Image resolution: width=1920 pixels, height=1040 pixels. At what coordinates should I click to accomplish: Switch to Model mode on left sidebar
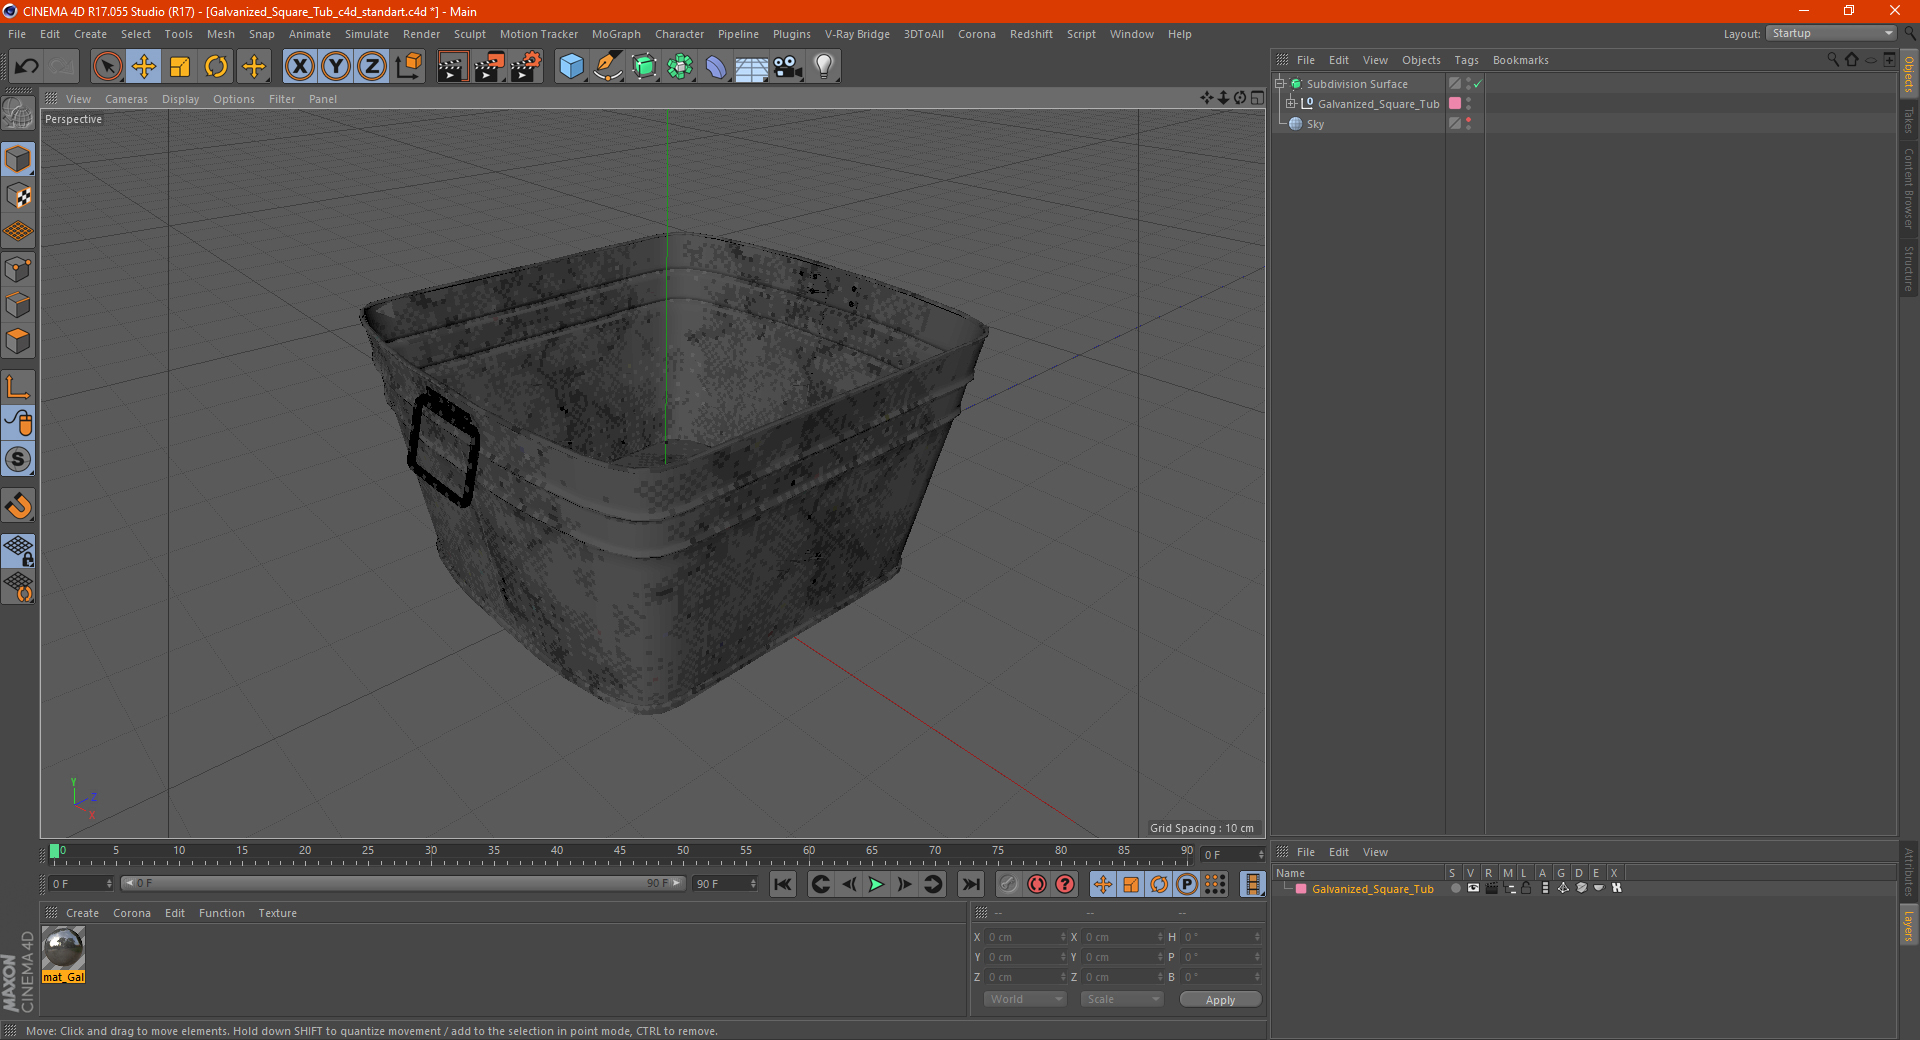(18, 160)
